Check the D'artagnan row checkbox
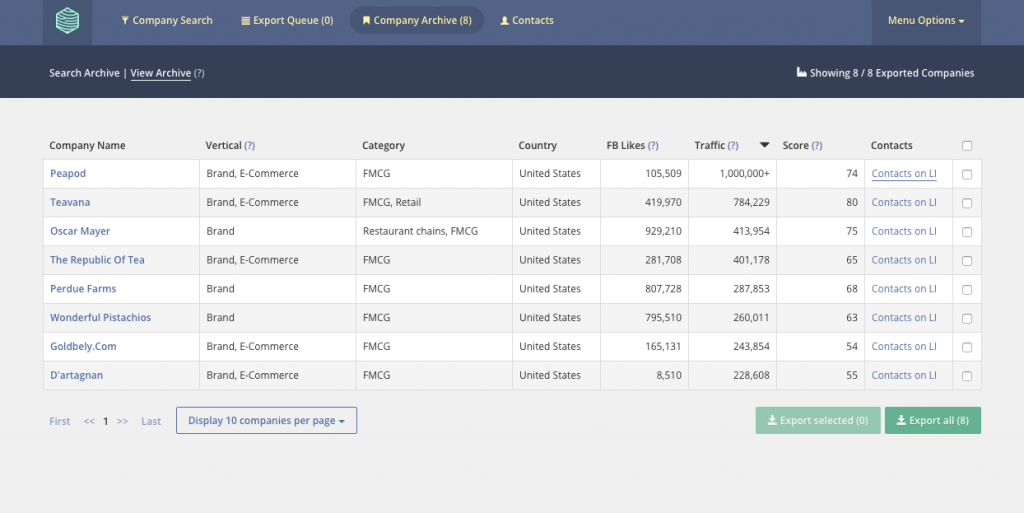The height and width of the screenshot is (513, 1024). tap(967, 376)
